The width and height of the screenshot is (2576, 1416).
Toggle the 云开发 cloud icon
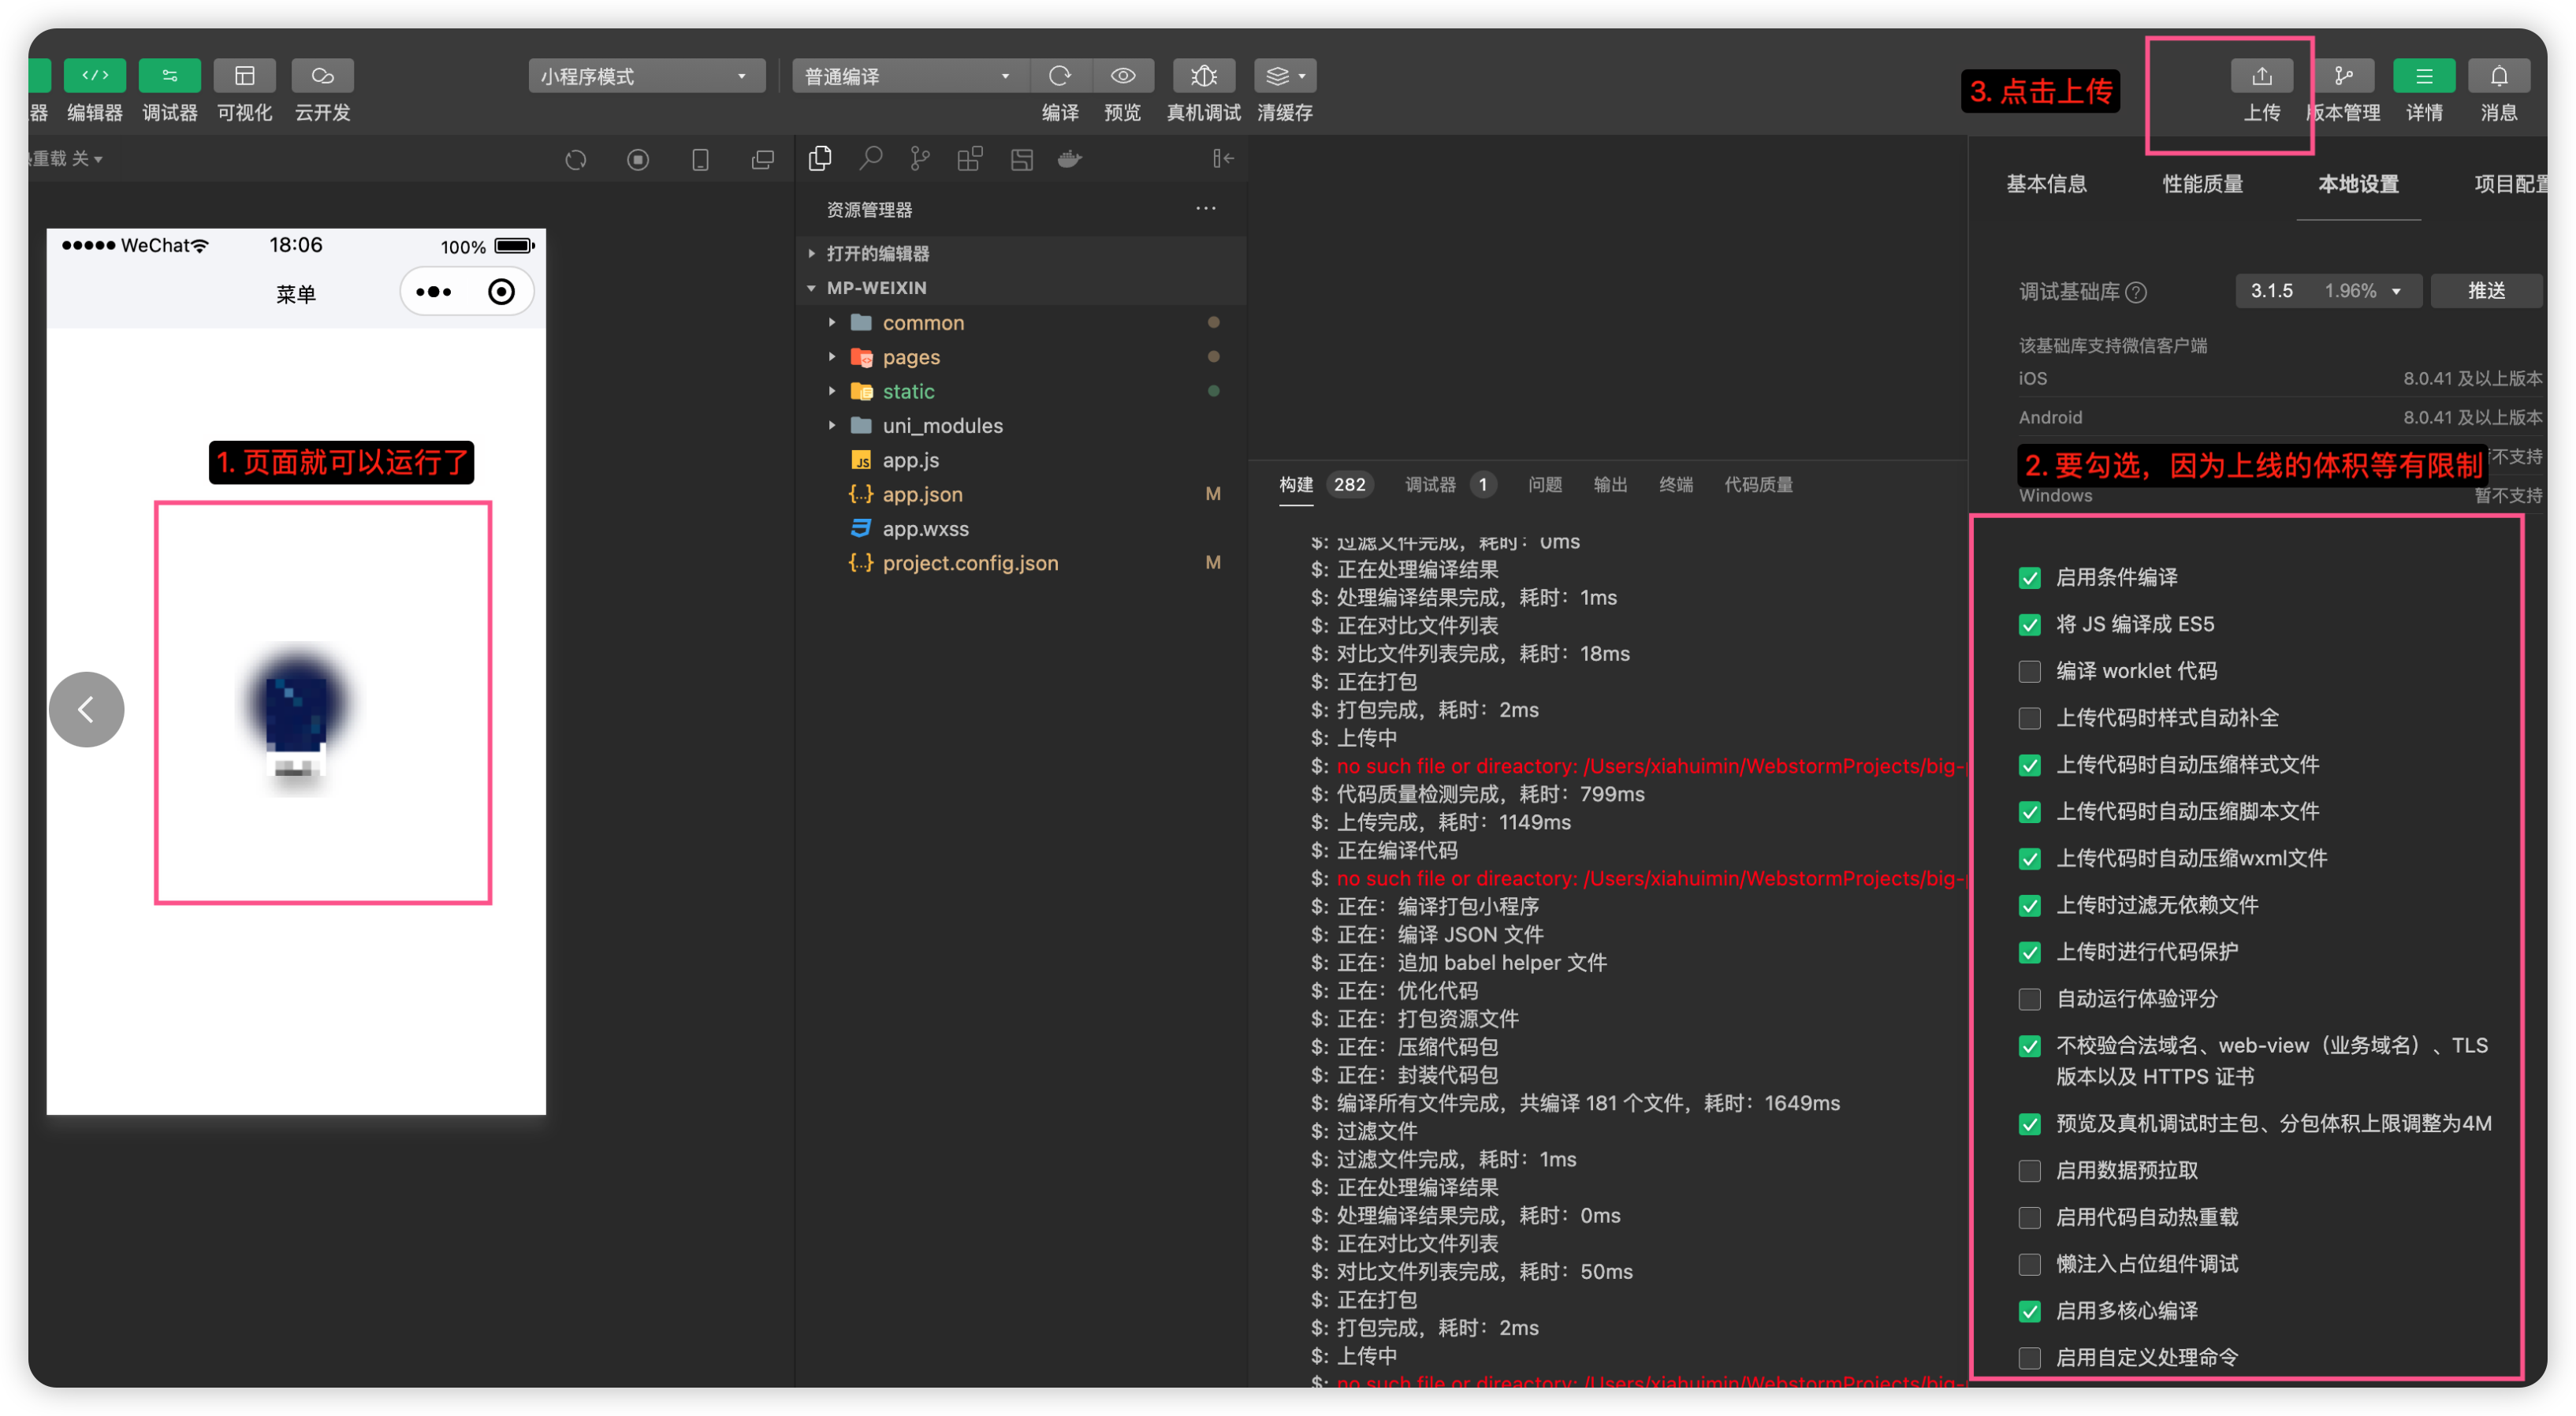322,76
